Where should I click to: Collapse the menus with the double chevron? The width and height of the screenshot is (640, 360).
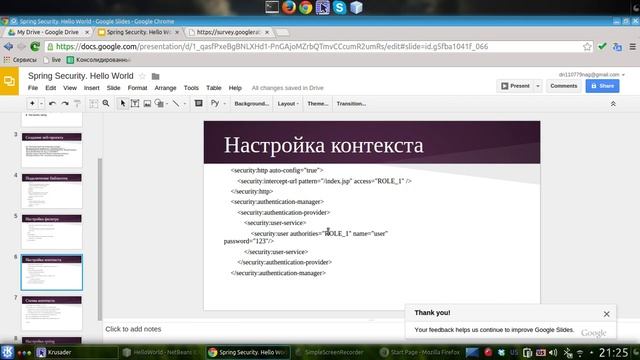point(613,104)
